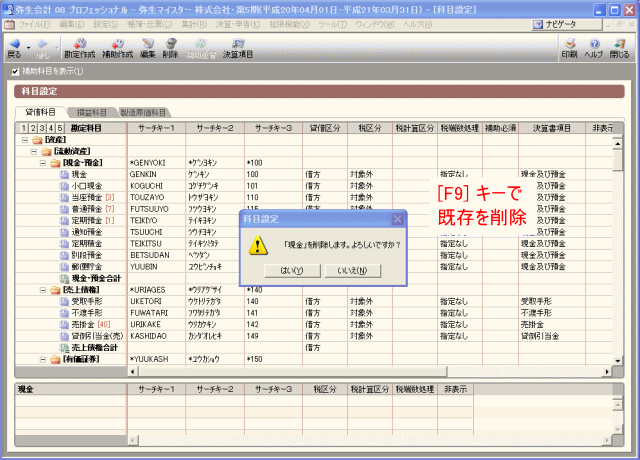Select the 売掛金 account icon
640x460 pixels.
click(64, 324)
